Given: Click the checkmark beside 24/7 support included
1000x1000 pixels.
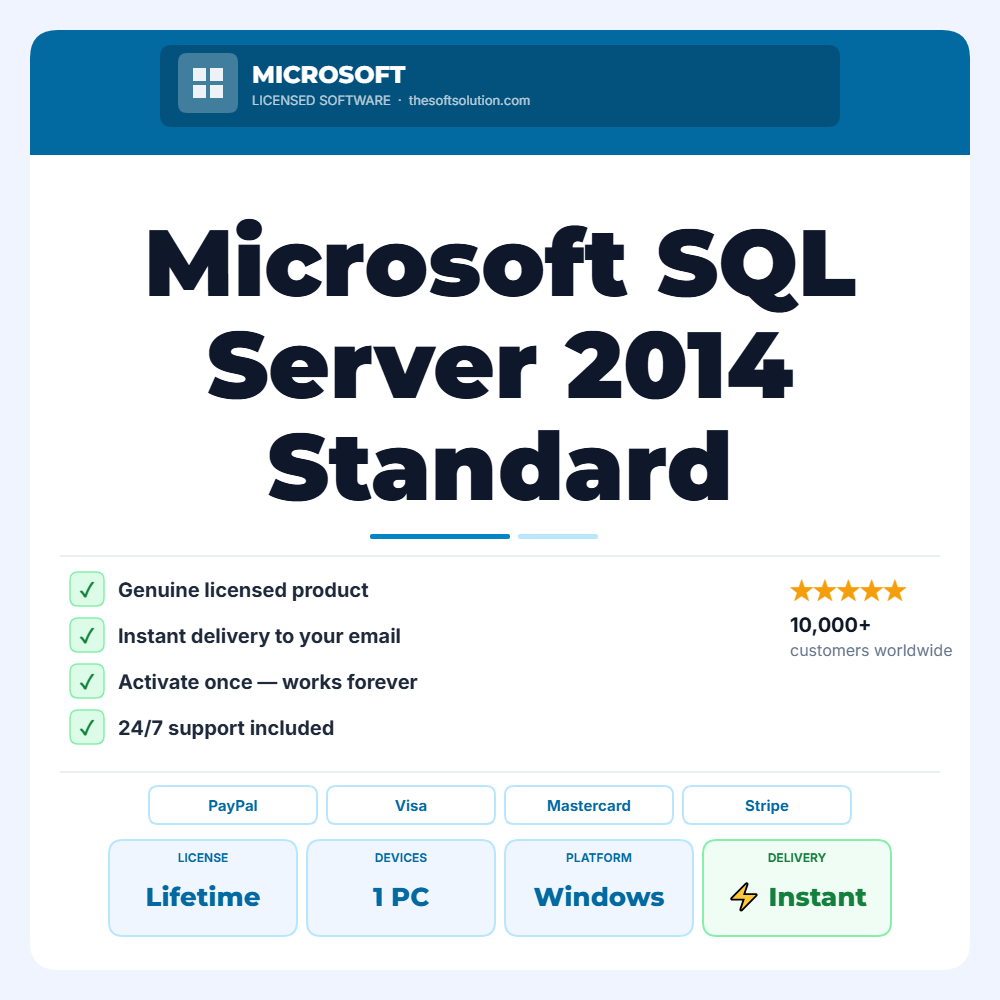Looking at the screenshot, I should (x=87, y=727).
